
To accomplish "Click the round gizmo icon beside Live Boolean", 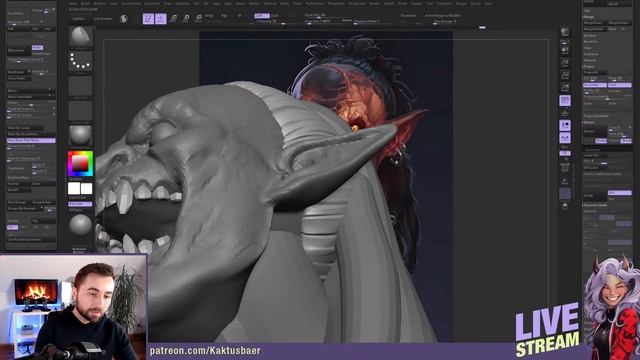I will tap(124, 19).
